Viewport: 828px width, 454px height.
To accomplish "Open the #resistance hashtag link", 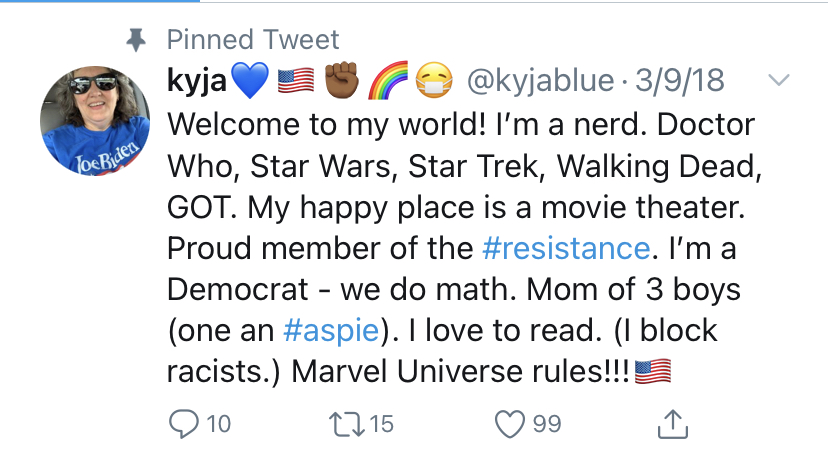I will [566, 249].
